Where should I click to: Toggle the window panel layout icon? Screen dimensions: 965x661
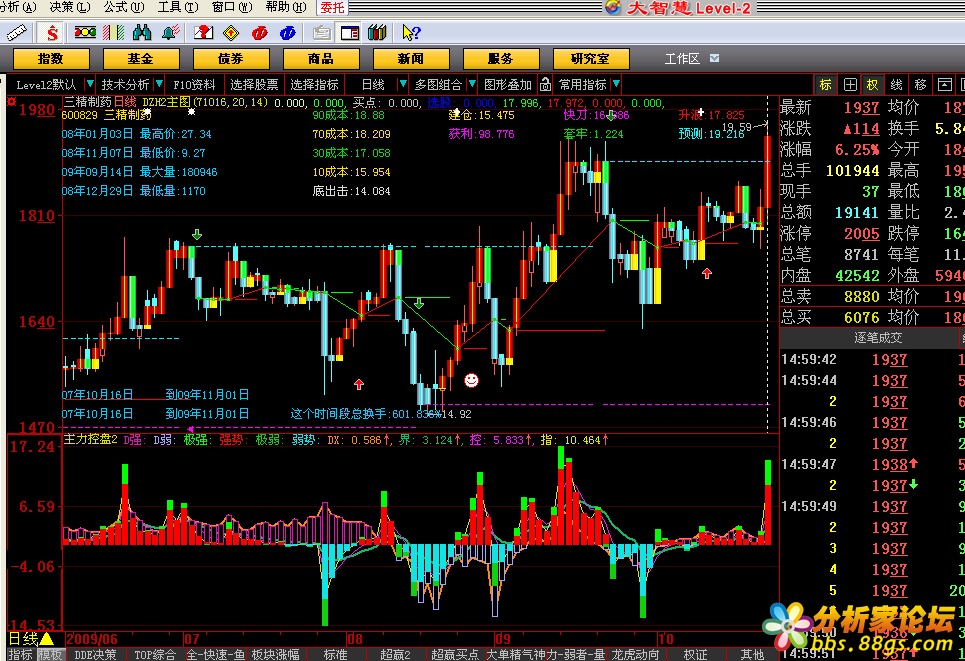(x=350, y=33)
